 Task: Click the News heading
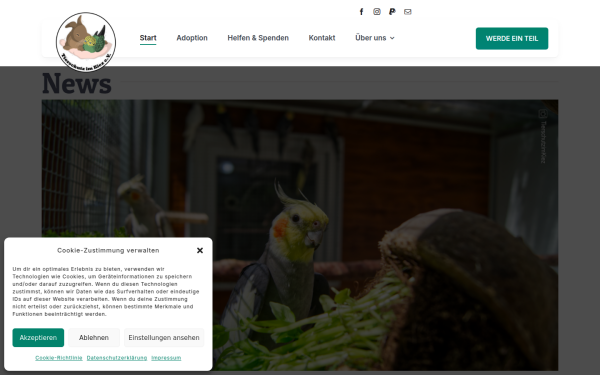coord(77,83)
